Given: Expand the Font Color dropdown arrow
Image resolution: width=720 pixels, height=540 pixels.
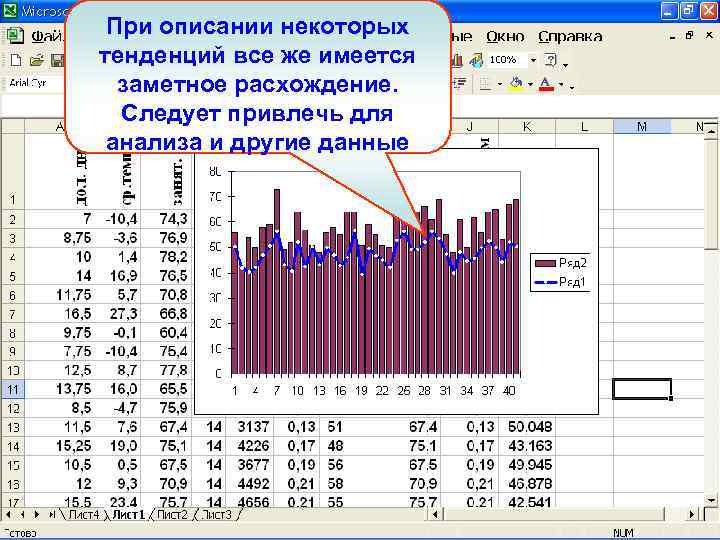Looking at the screenshot, I should click(x=561, y=84).
